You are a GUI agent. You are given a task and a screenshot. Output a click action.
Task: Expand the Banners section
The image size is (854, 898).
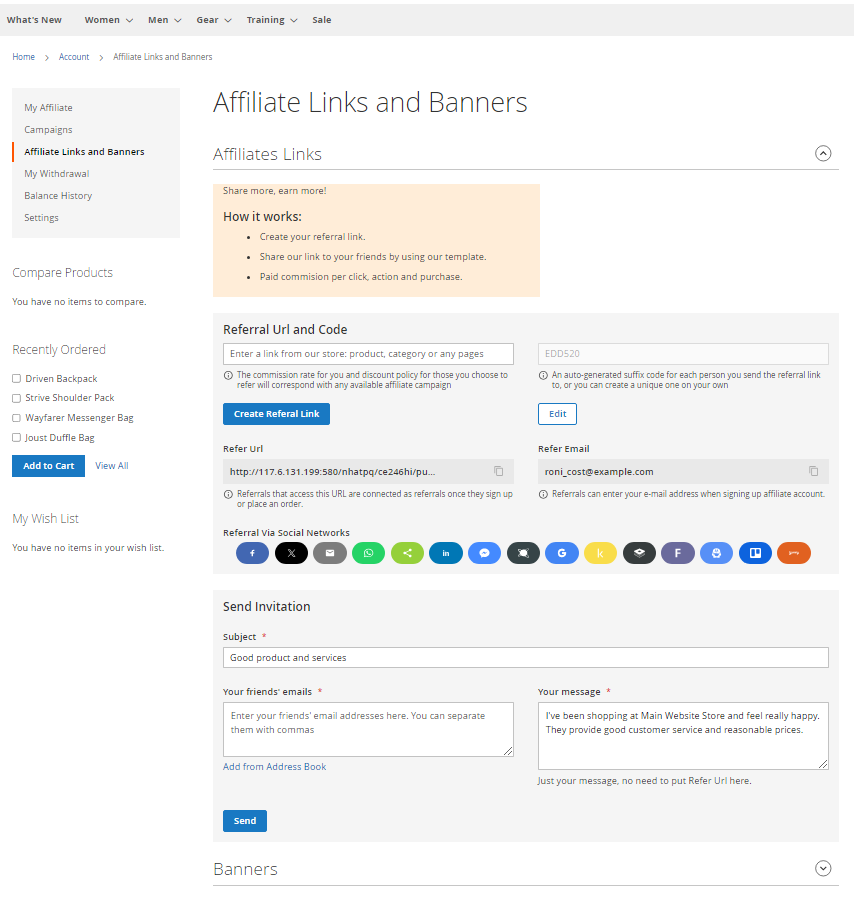tap(823, 869)
